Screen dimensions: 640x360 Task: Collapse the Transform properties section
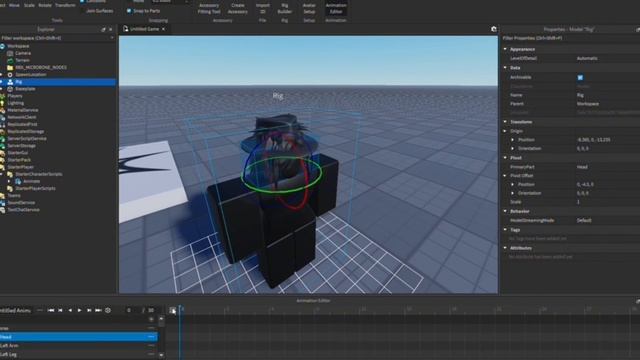click(x=505, y=122)
